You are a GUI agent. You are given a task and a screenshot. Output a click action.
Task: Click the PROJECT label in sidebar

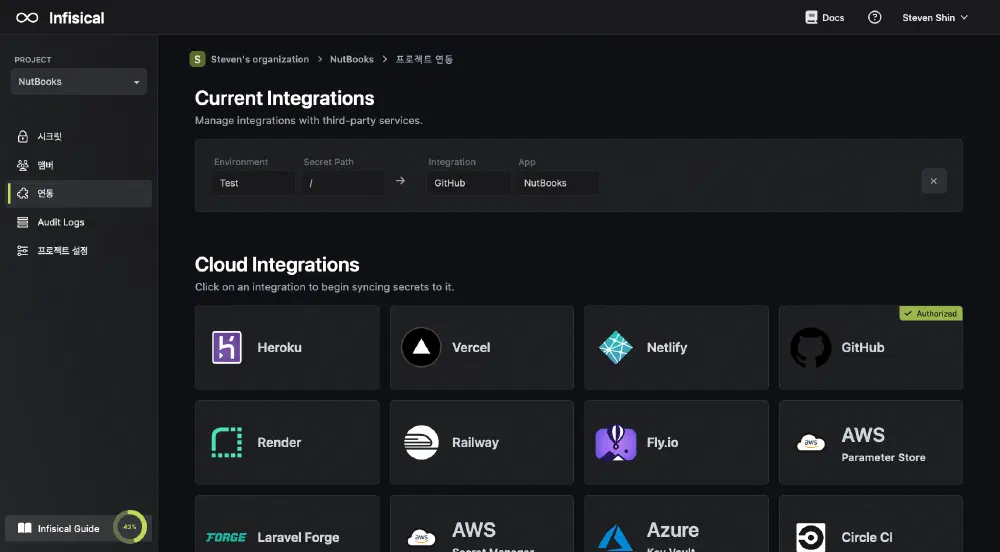(33, 60)
